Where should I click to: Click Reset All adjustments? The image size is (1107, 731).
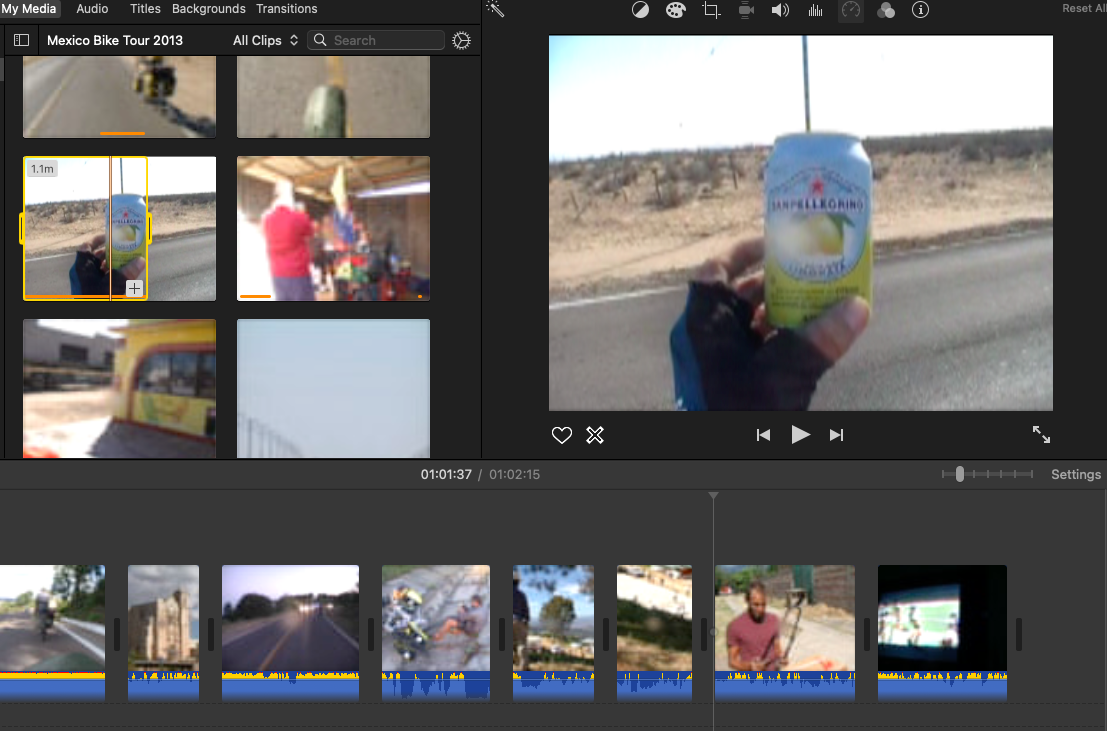click(1084, 8)
